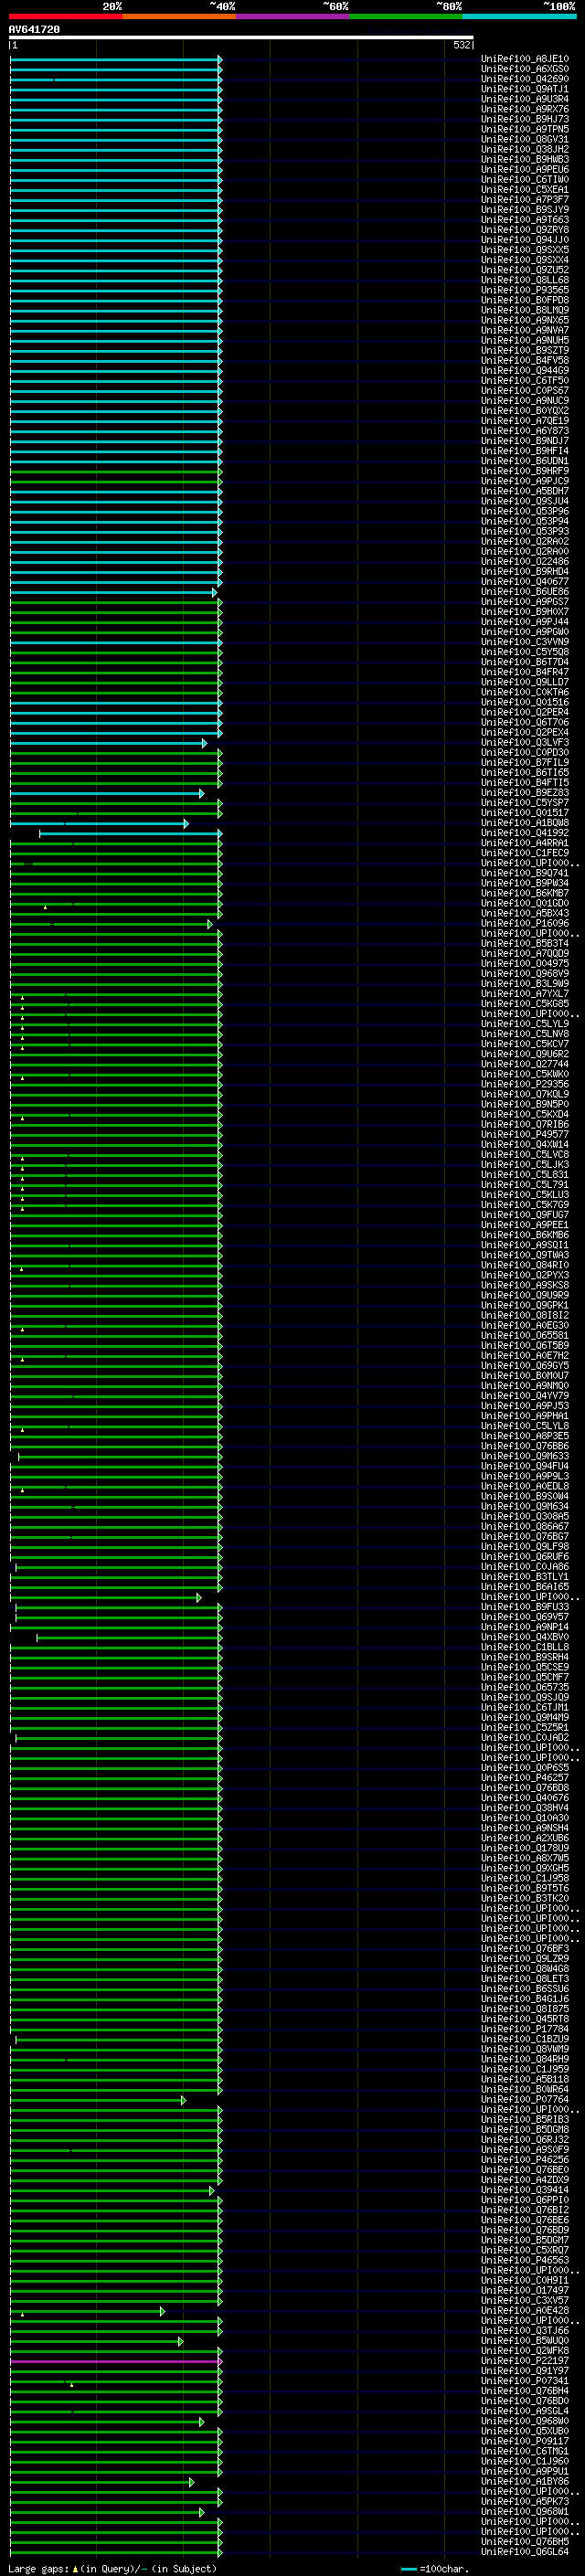Click the UniRef100_A0E428 label
This screenshot has height=2576, width=585.
[525, 2311]
